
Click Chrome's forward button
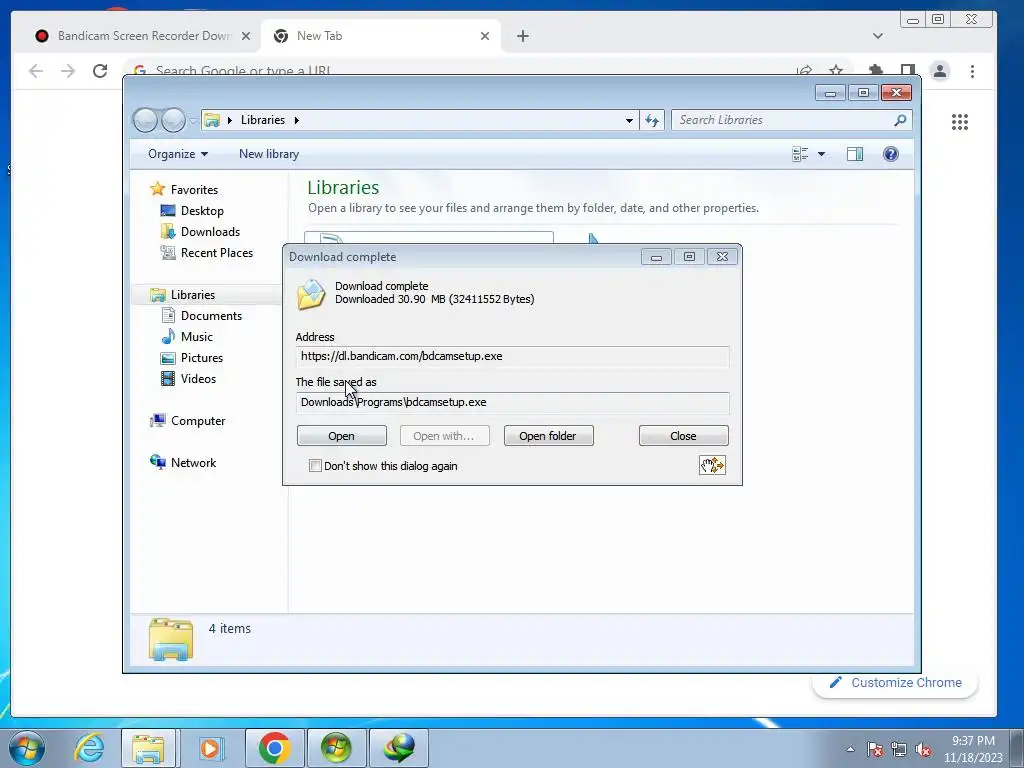point(68,71)
